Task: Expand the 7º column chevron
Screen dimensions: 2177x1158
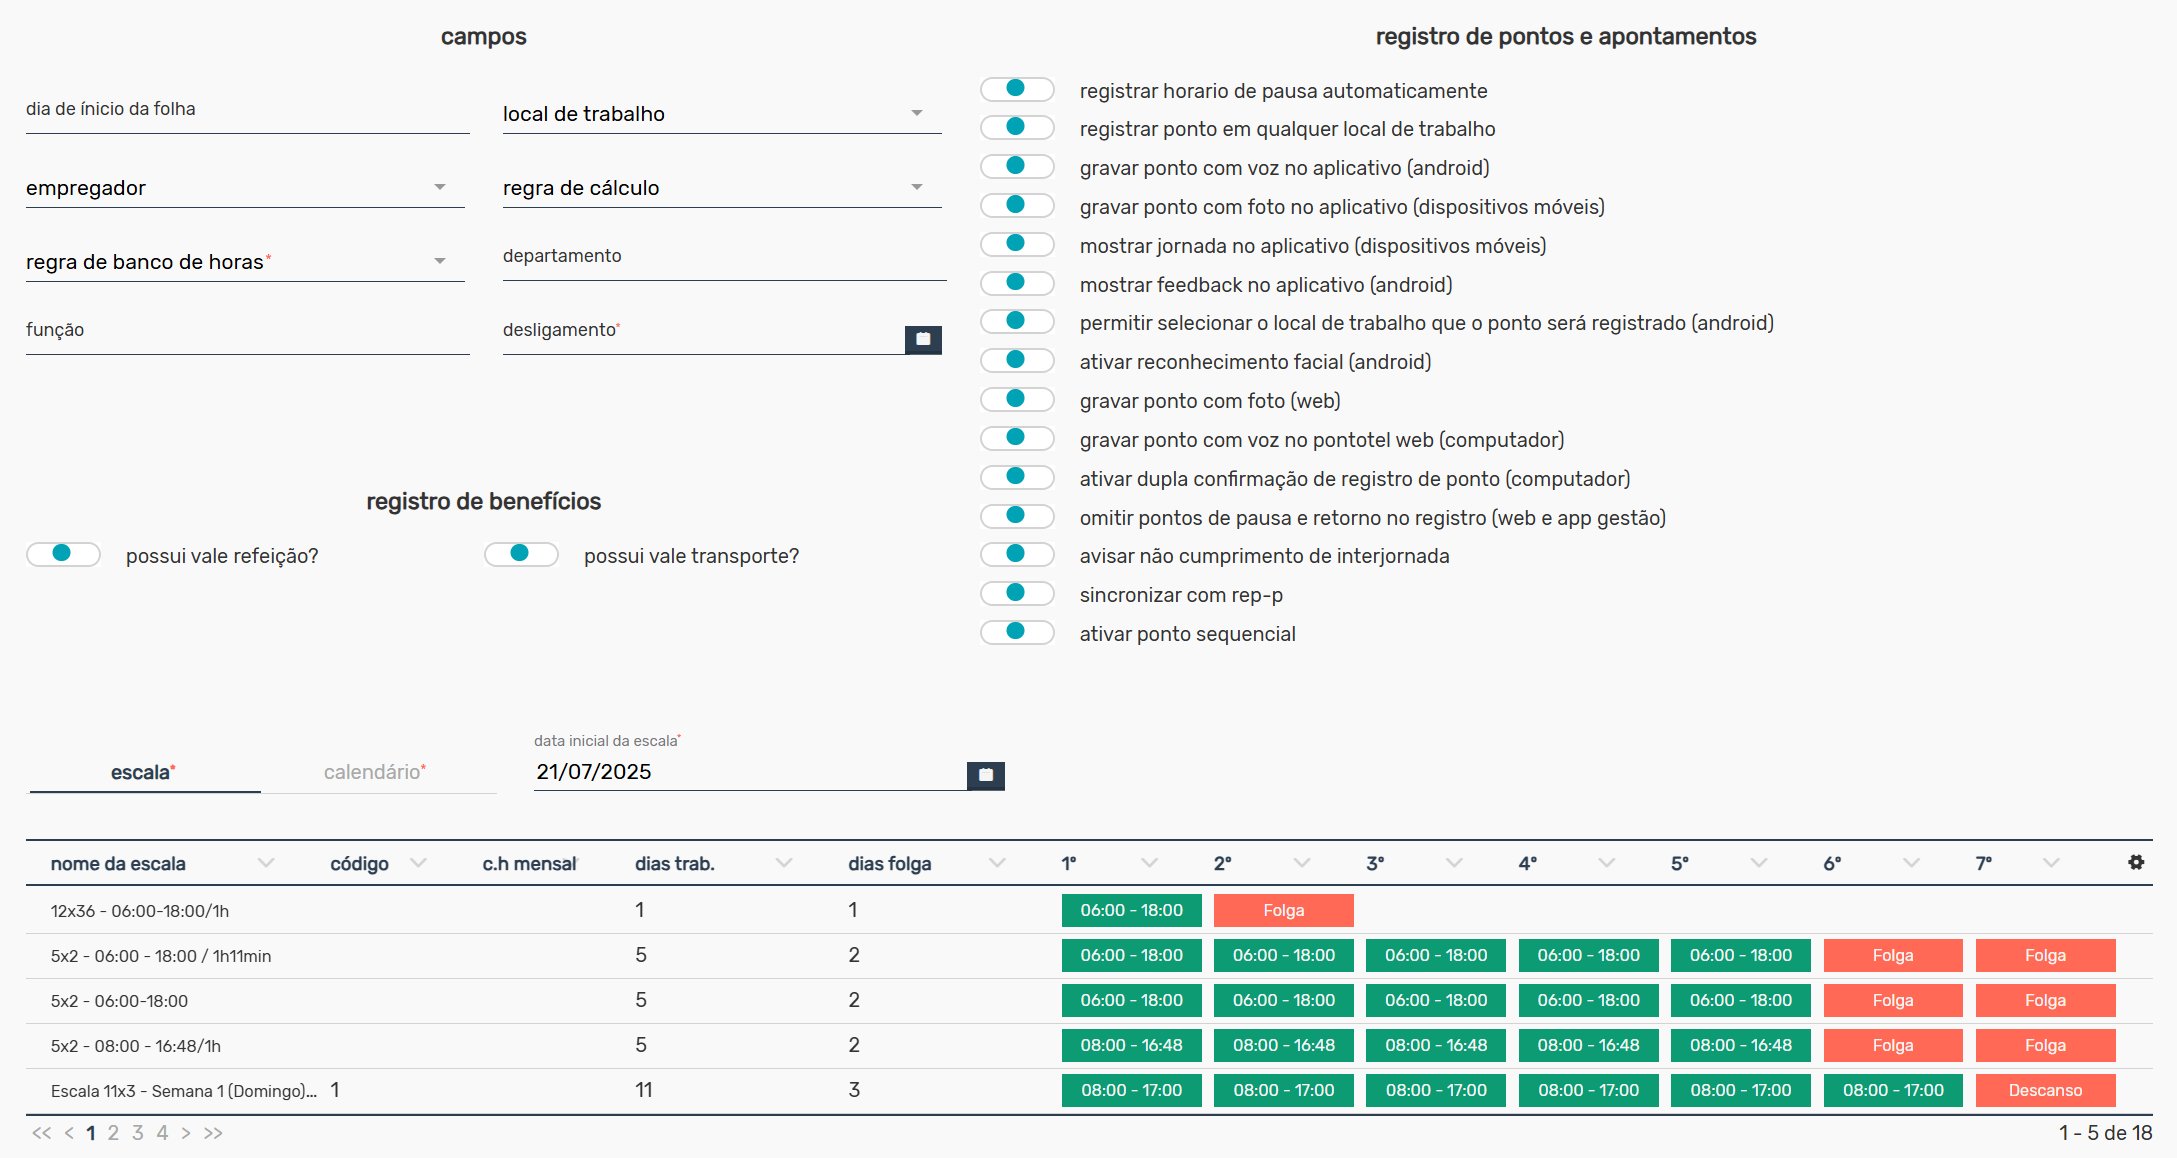Action: tap(2051, 863)
